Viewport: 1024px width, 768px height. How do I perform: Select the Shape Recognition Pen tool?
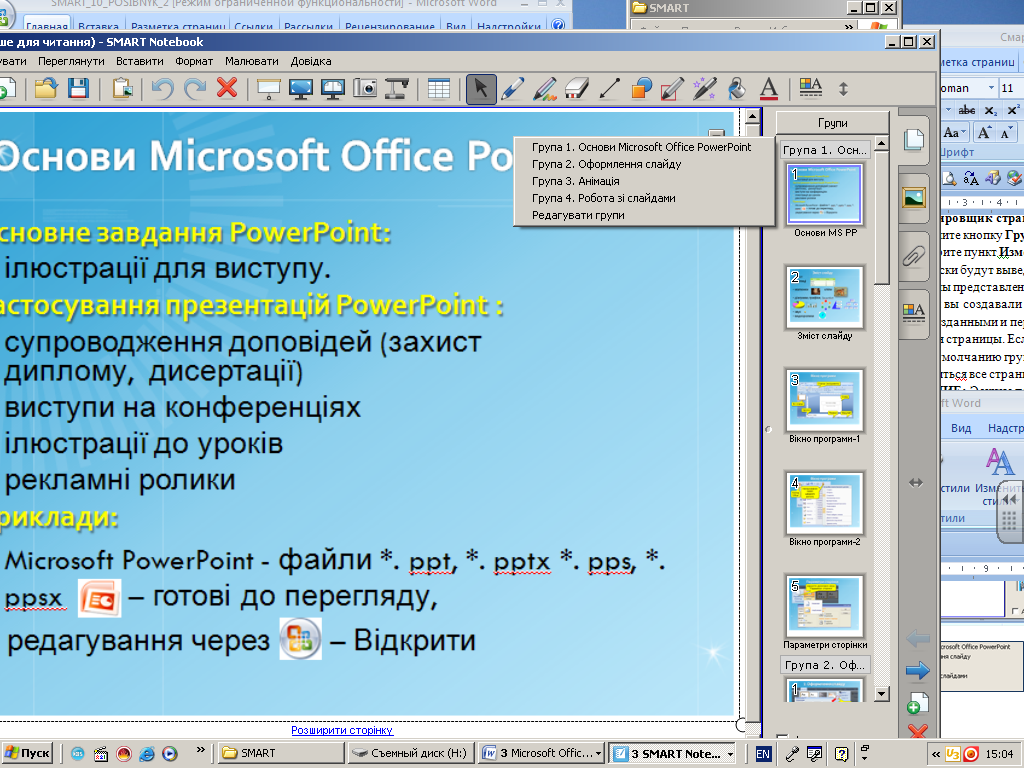tap(673, 88)
